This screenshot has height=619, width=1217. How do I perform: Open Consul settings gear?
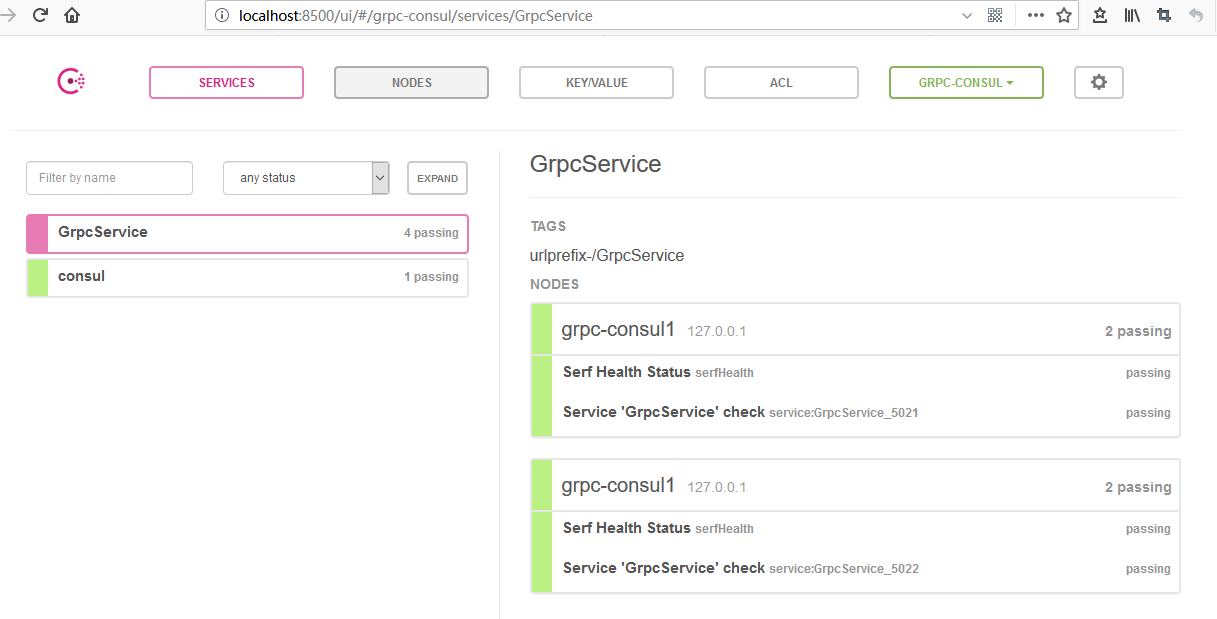point(1099,82)
